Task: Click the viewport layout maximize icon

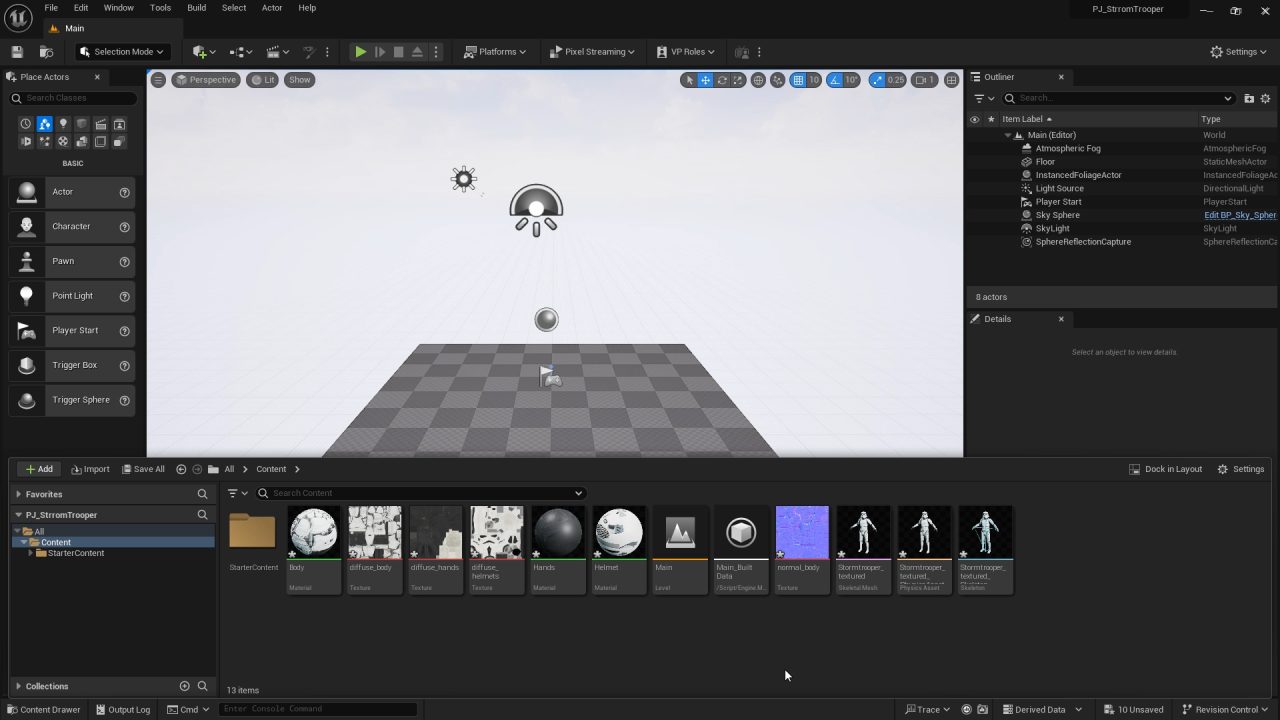Action: pos(951,80)
